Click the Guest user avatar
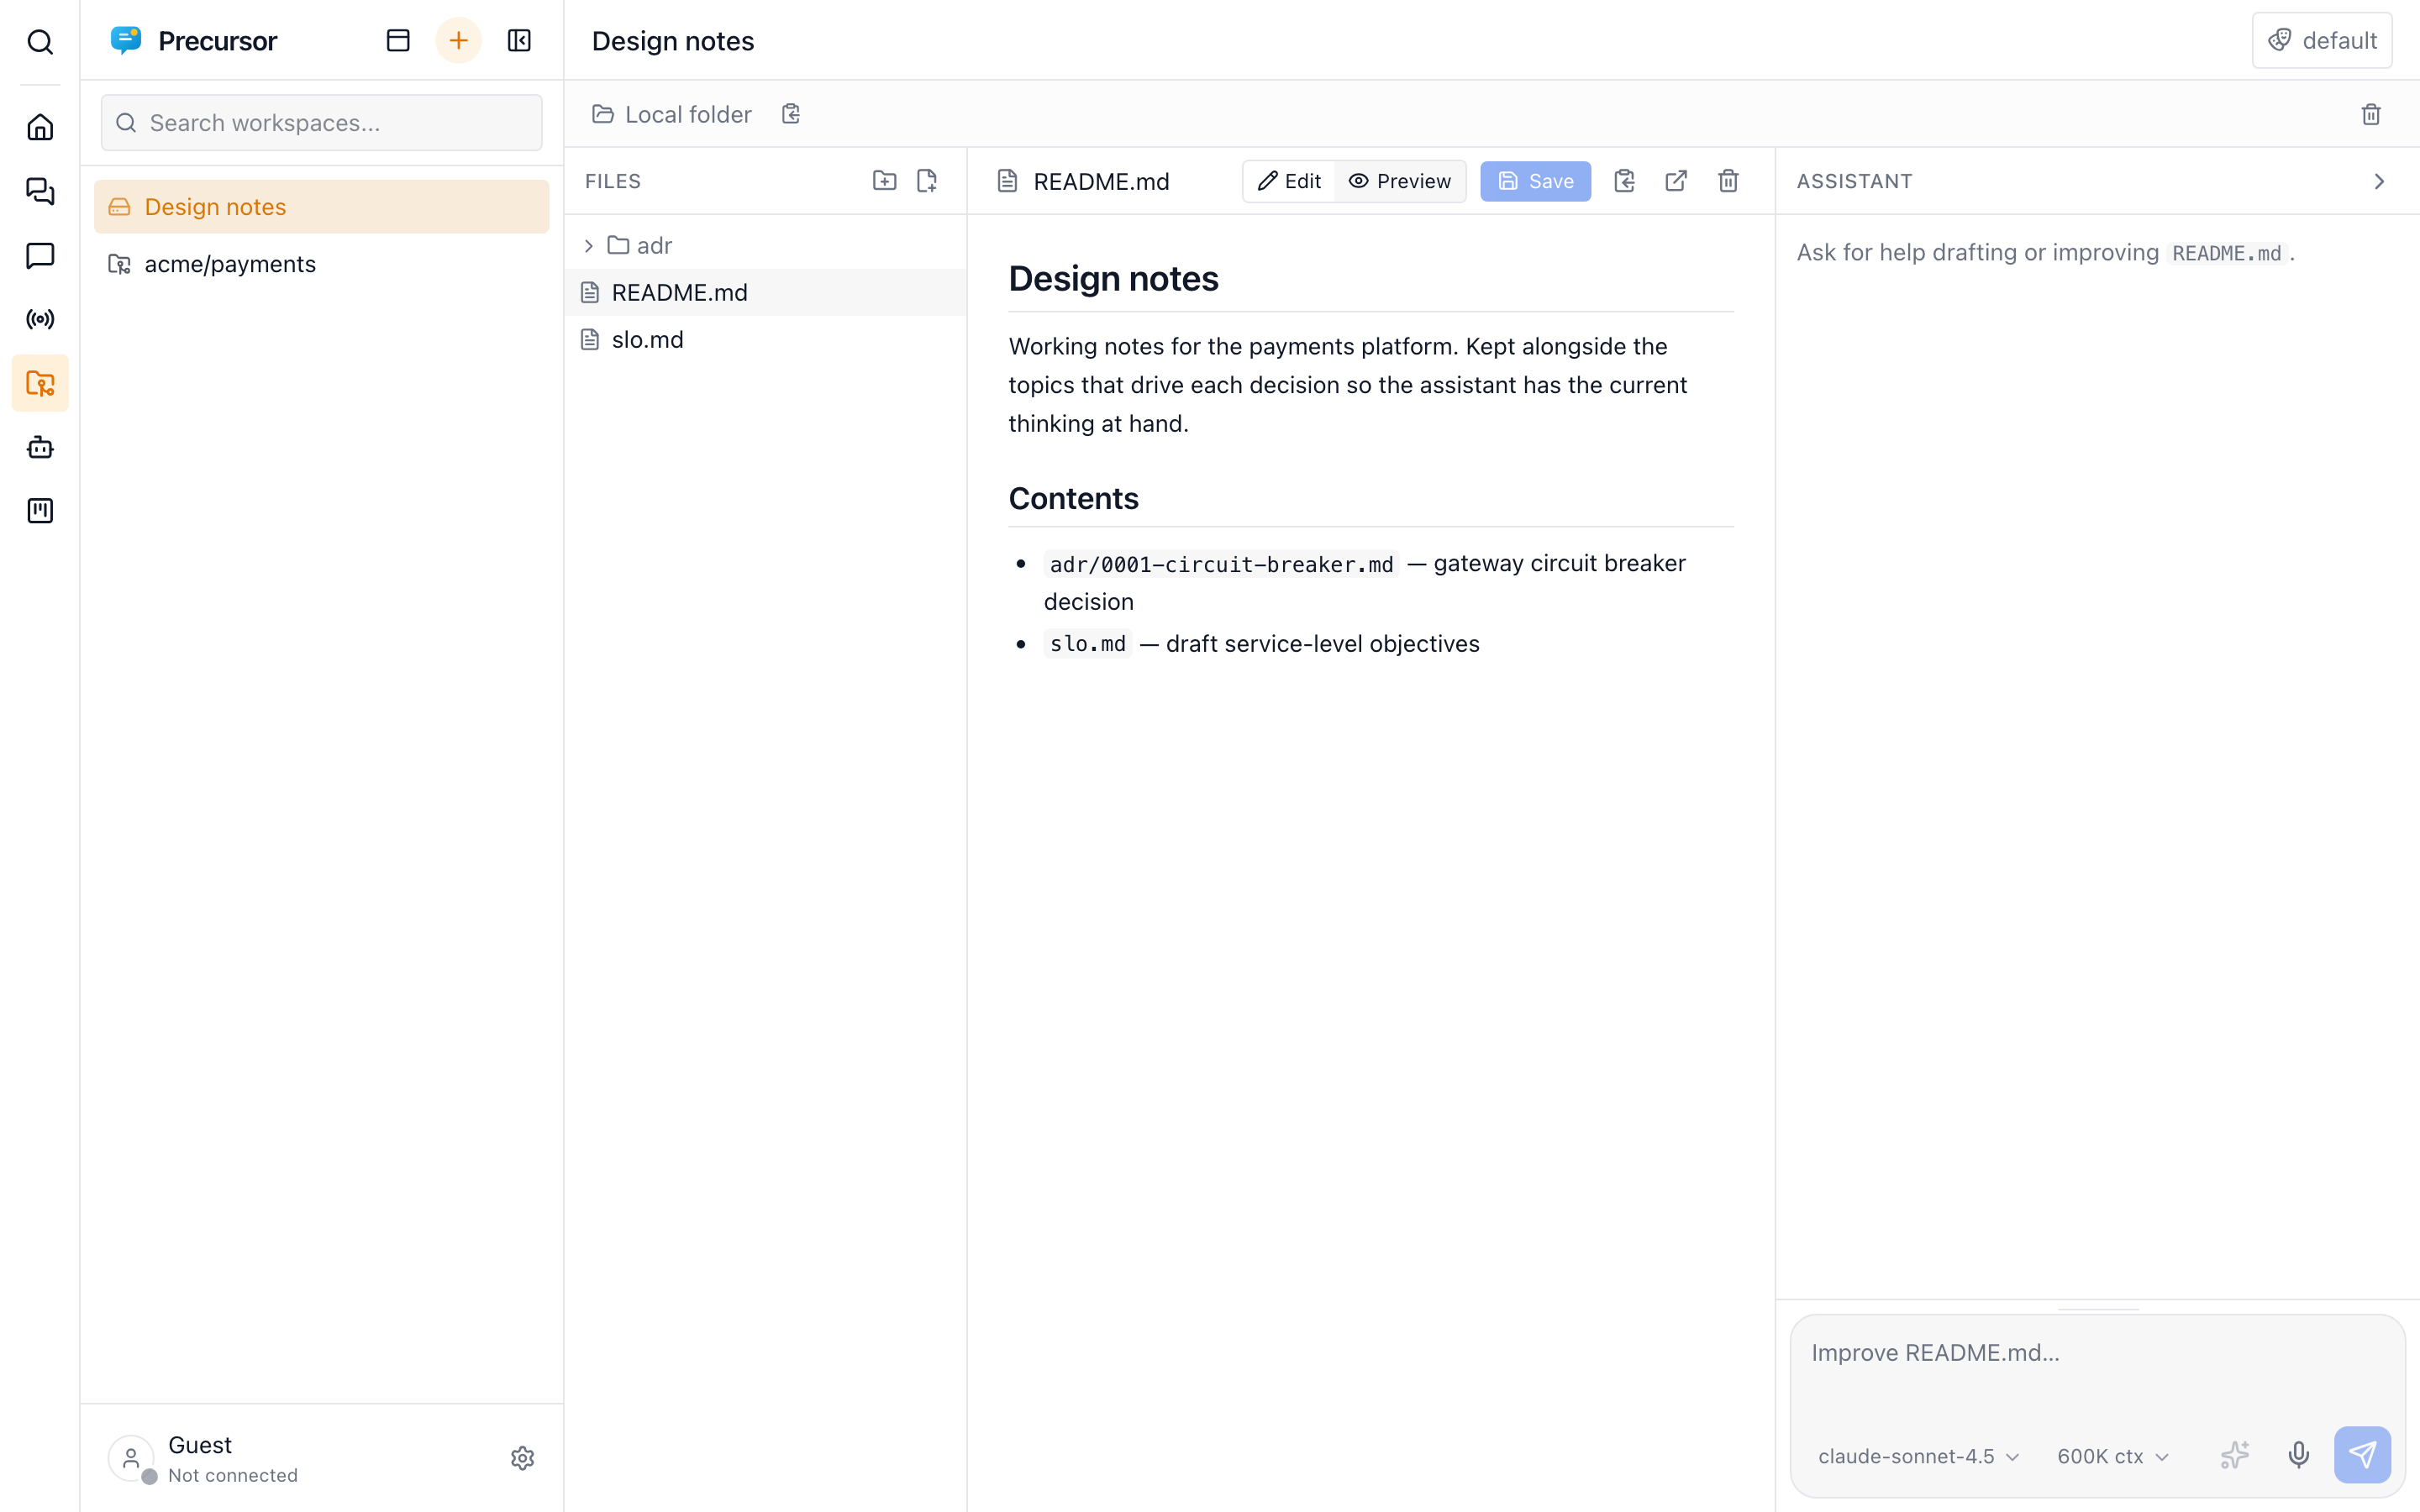Screen dimensions: 2420x1512 click(x=131, y=1458)
